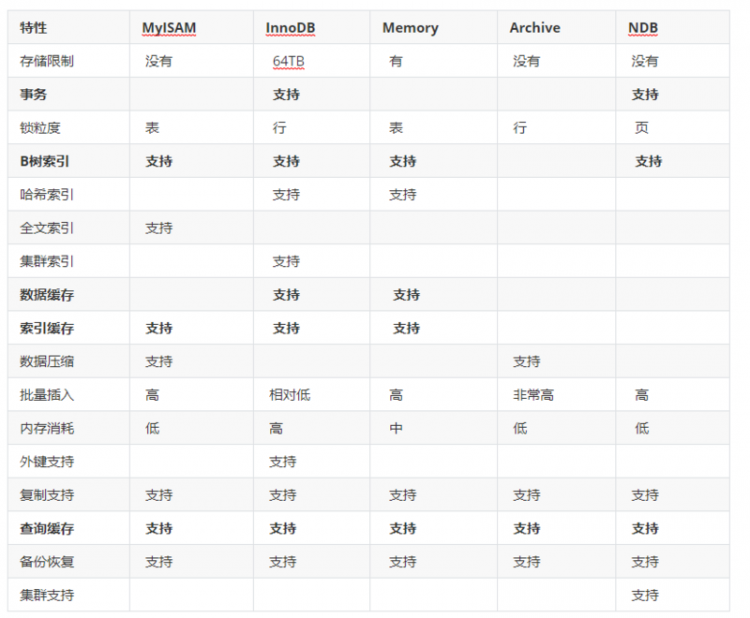
Task: Click 高 for NDB in 批量插入 row
Action: (641, 395)
